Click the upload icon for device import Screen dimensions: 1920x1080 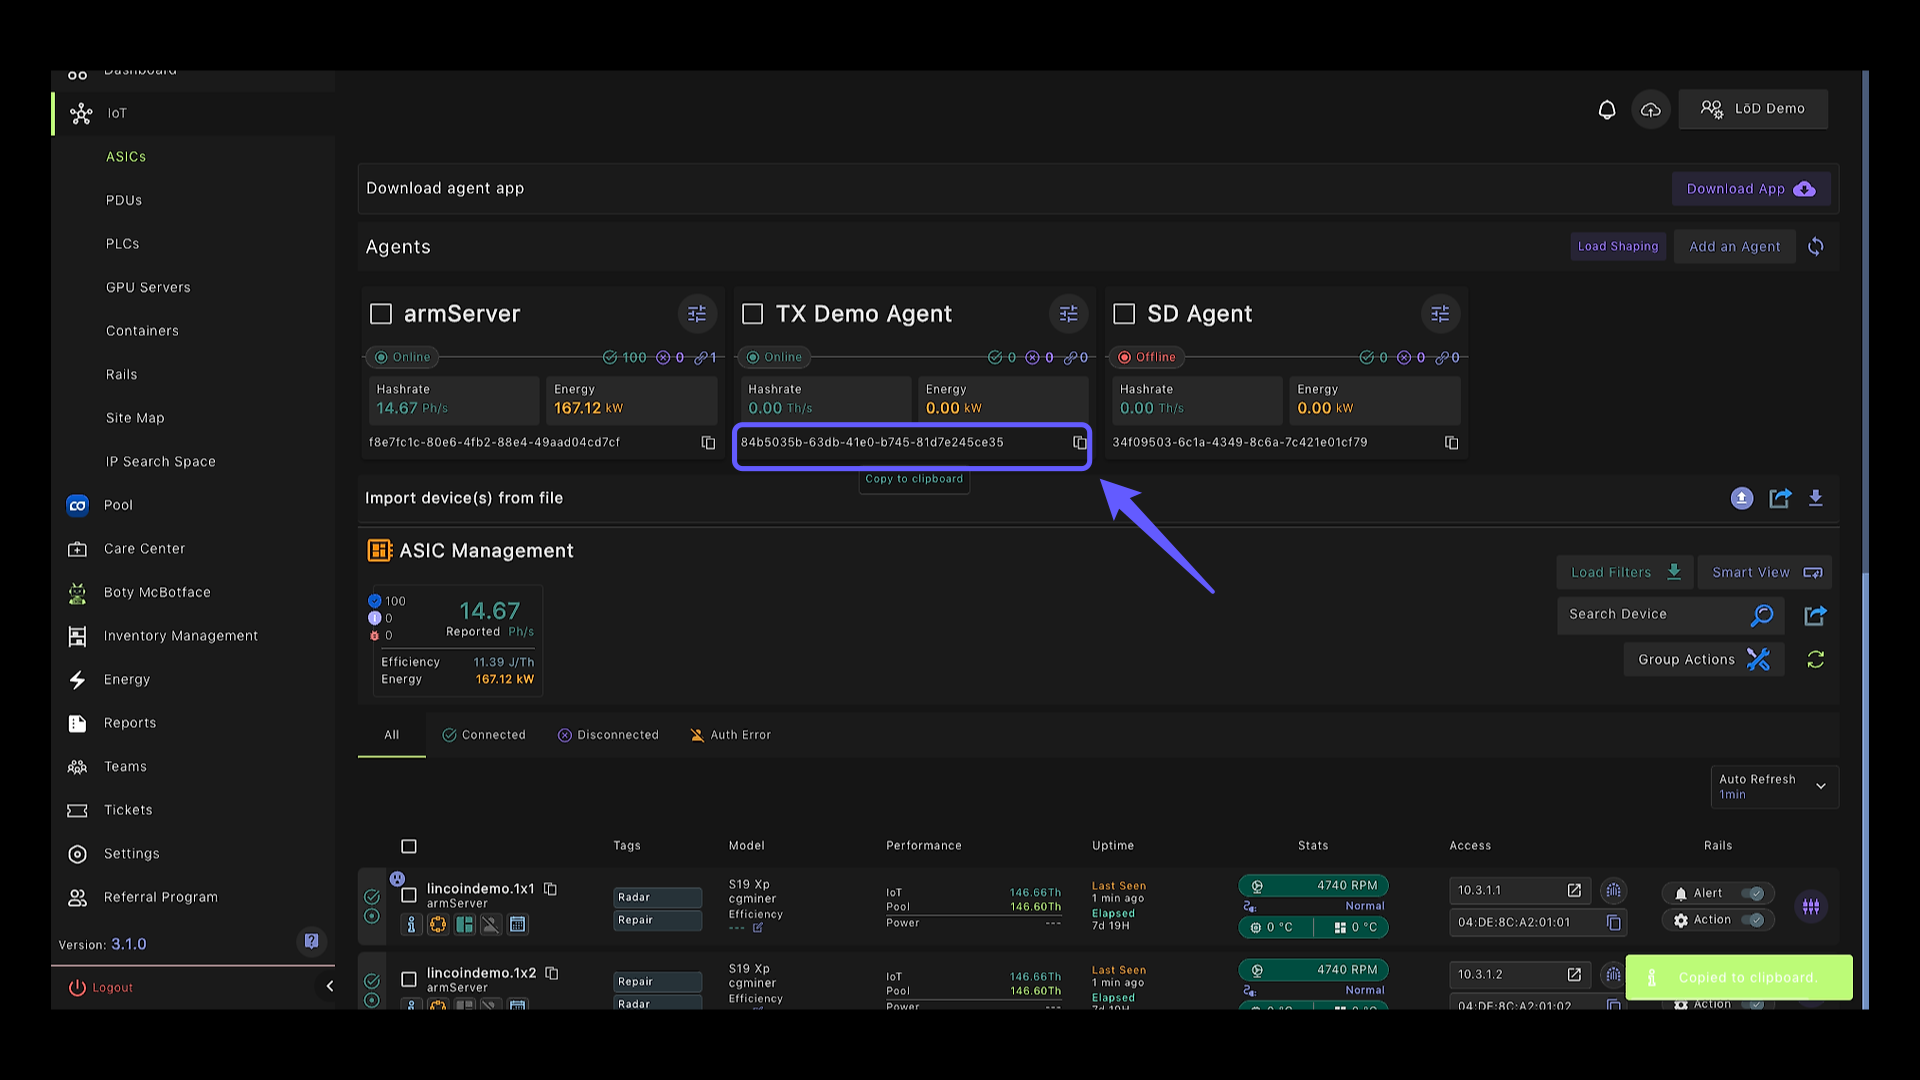(x=1742, y=498)
